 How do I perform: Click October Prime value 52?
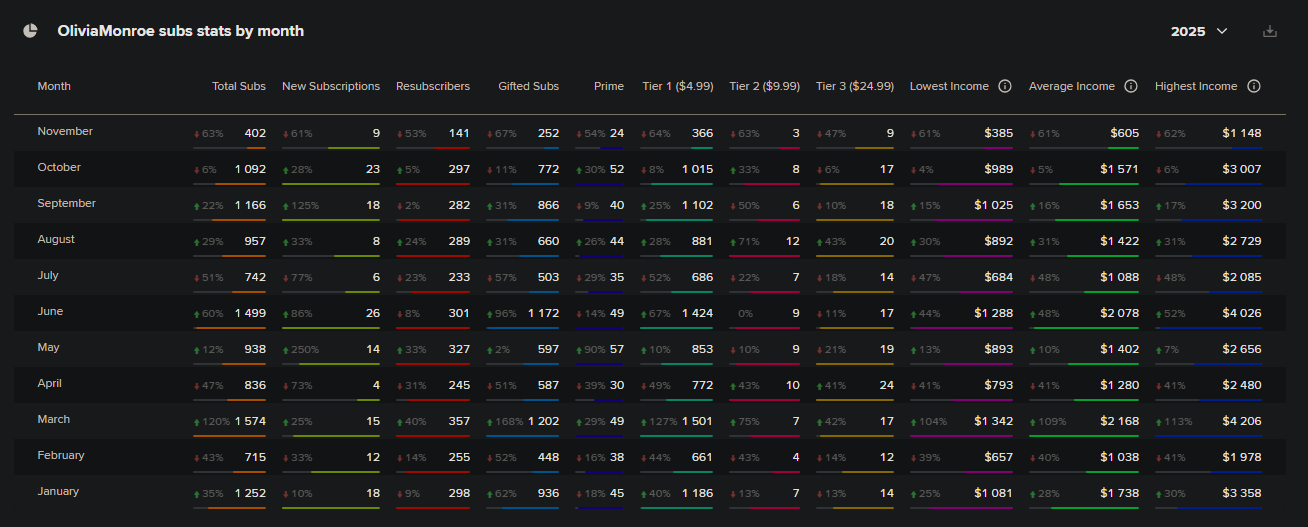pos(617,169)
